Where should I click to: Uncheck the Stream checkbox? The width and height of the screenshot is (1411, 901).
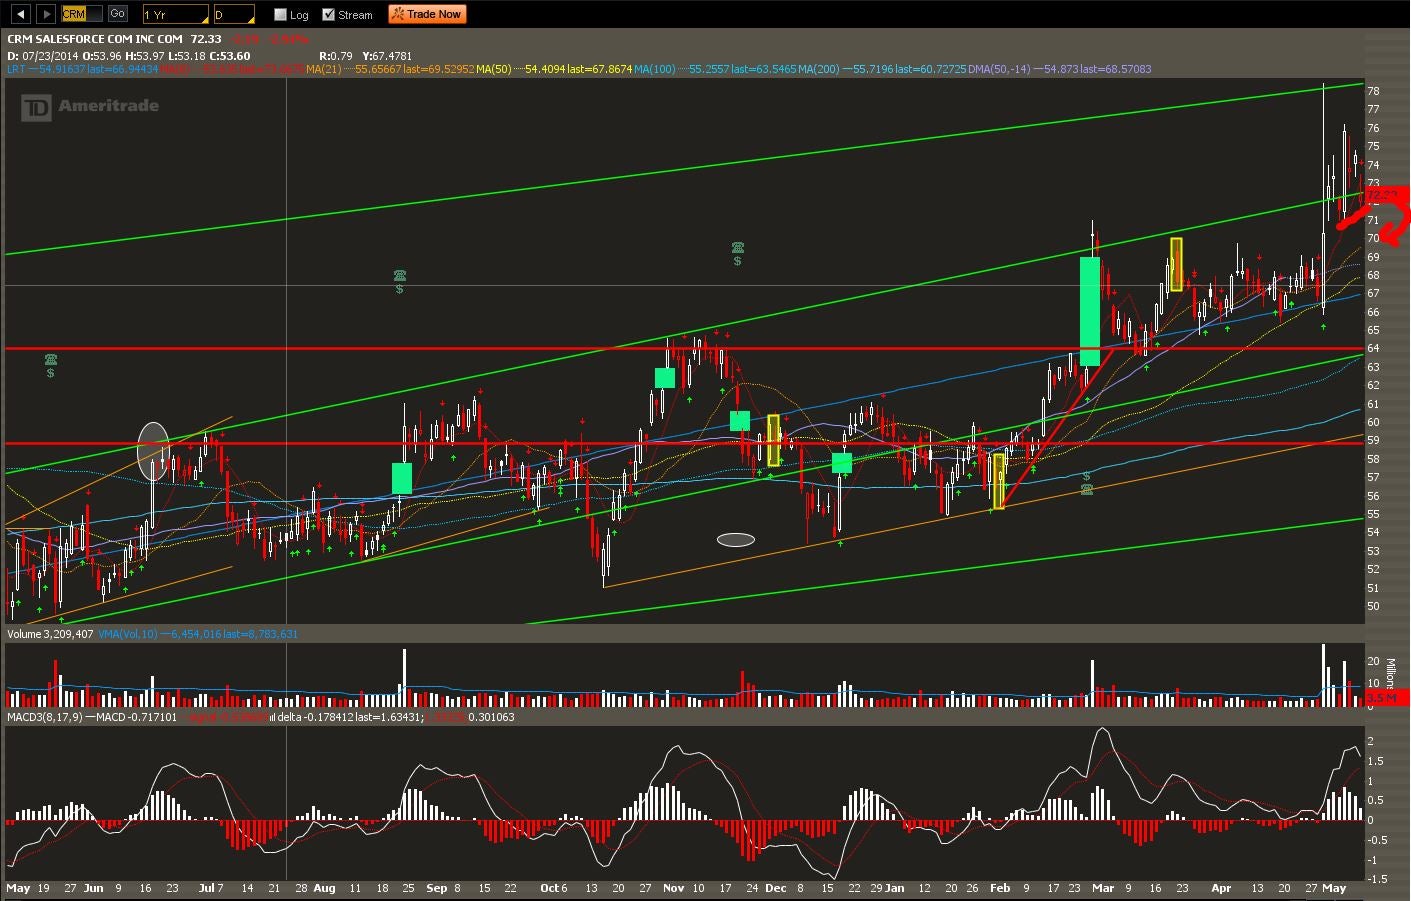pyautogui.click(x=329, y=15)
